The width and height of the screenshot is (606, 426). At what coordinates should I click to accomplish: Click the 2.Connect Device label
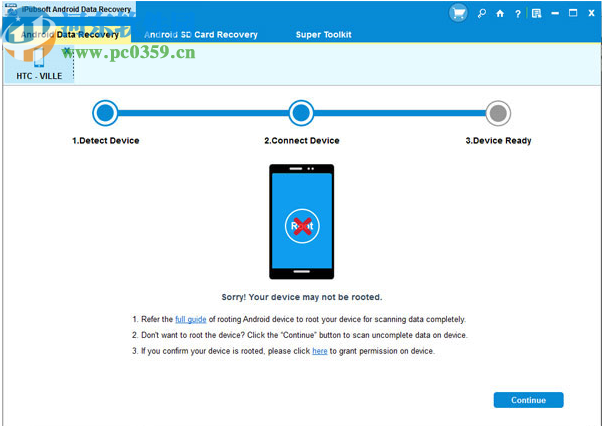[x=302, y=141]
